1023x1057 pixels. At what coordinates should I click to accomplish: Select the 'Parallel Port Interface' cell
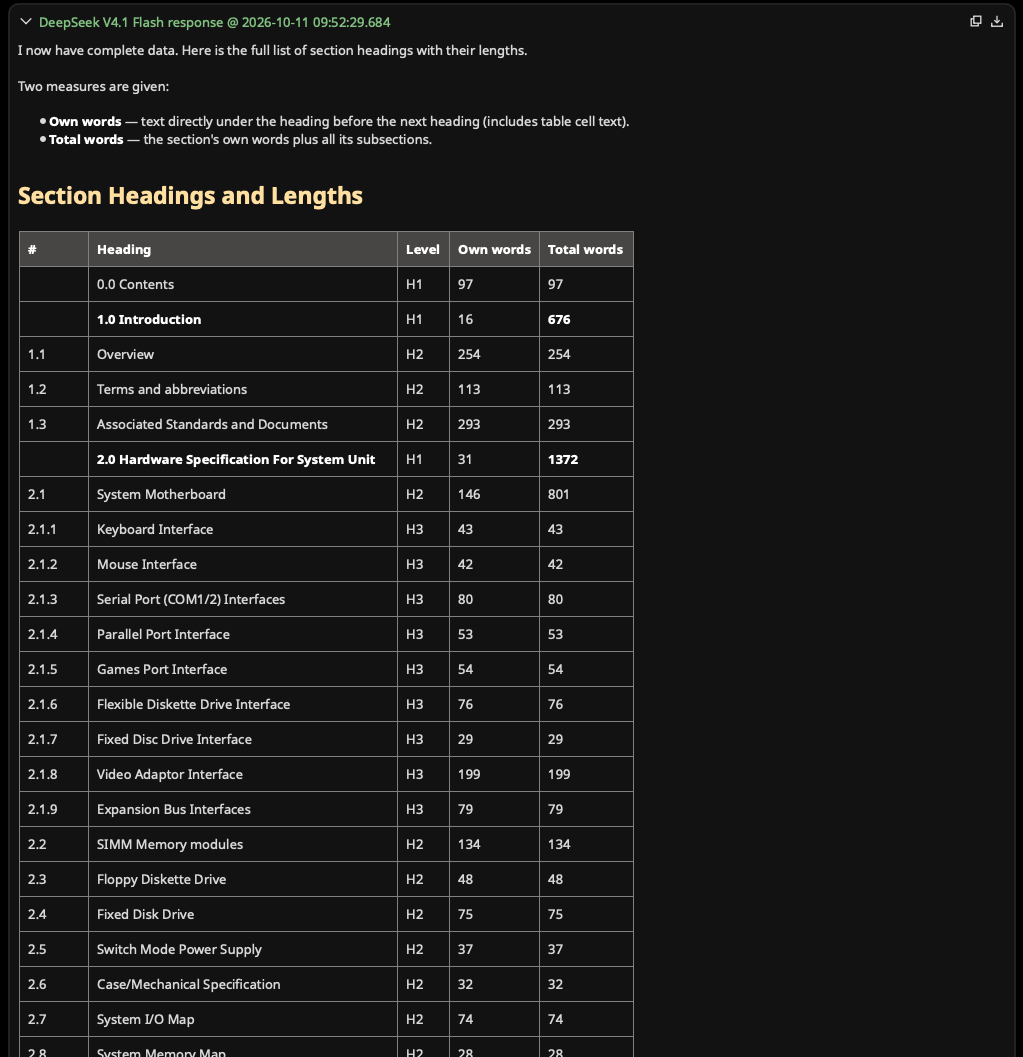coord(243,635)
